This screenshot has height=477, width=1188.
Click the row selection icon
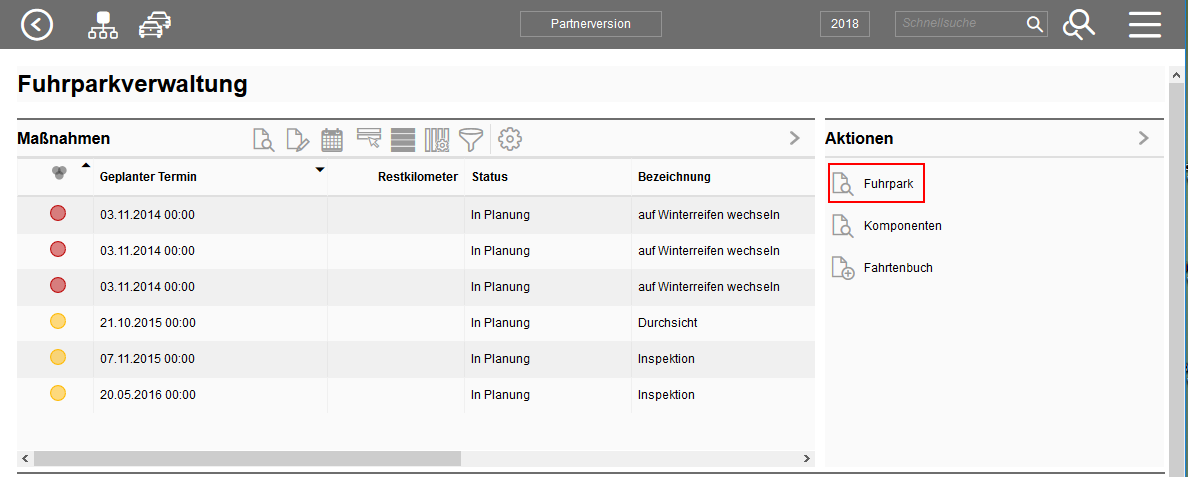pos(368,139)
